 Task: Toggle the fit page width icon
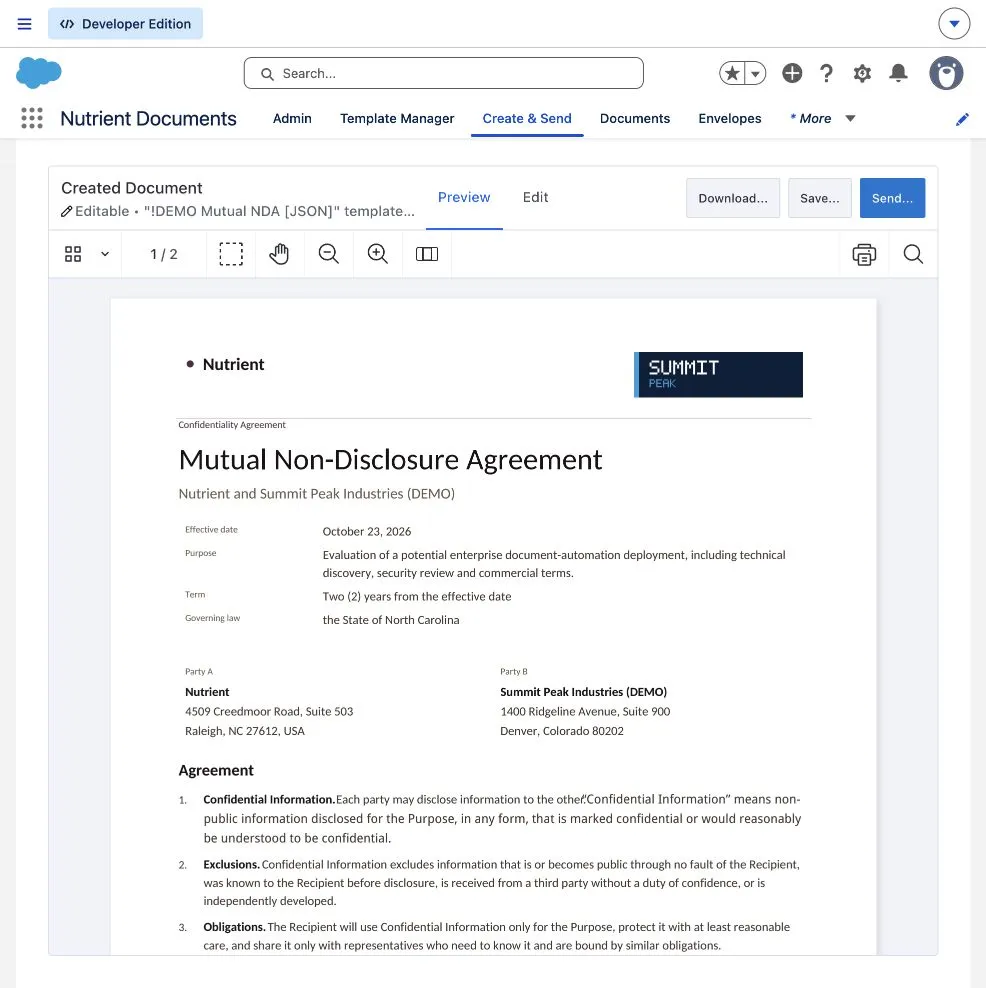[x=427, y=254]
